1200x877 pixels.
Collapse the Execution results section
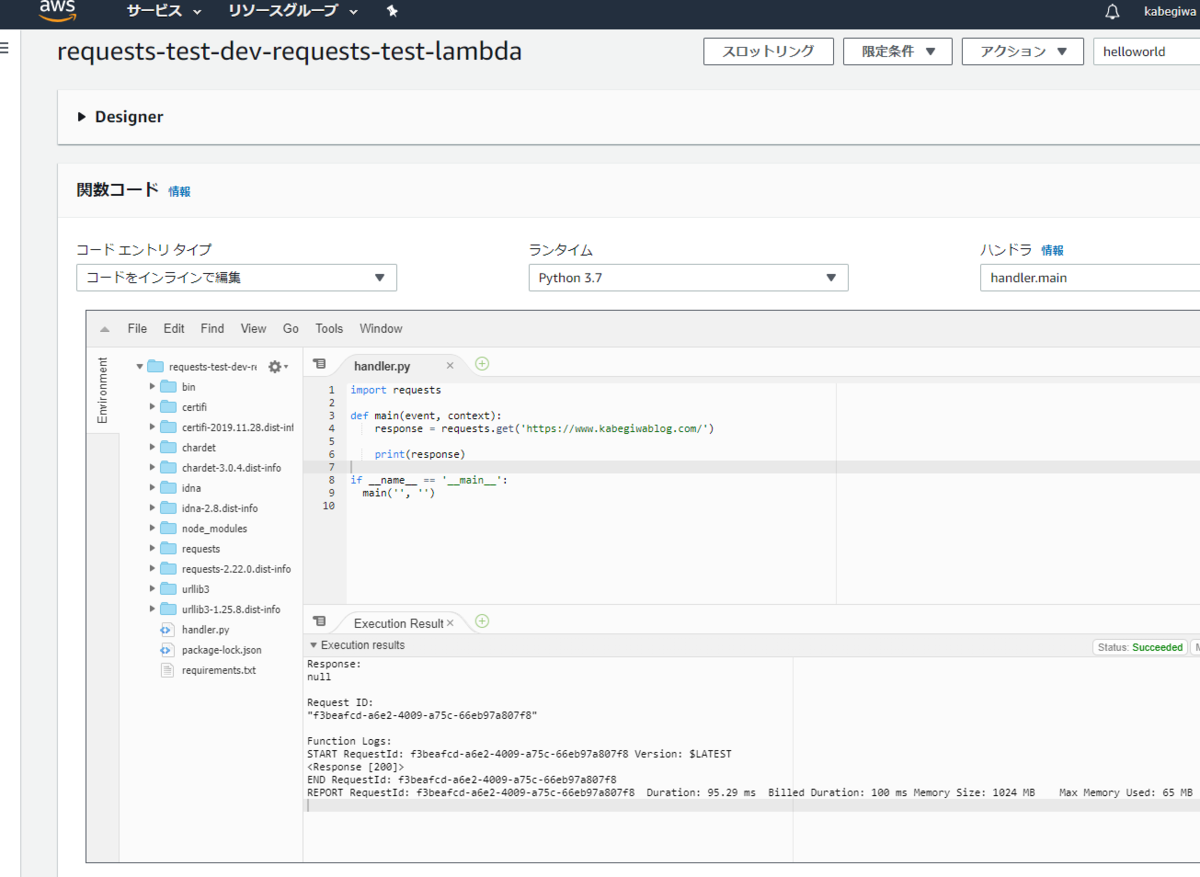[x=314, y=645]
